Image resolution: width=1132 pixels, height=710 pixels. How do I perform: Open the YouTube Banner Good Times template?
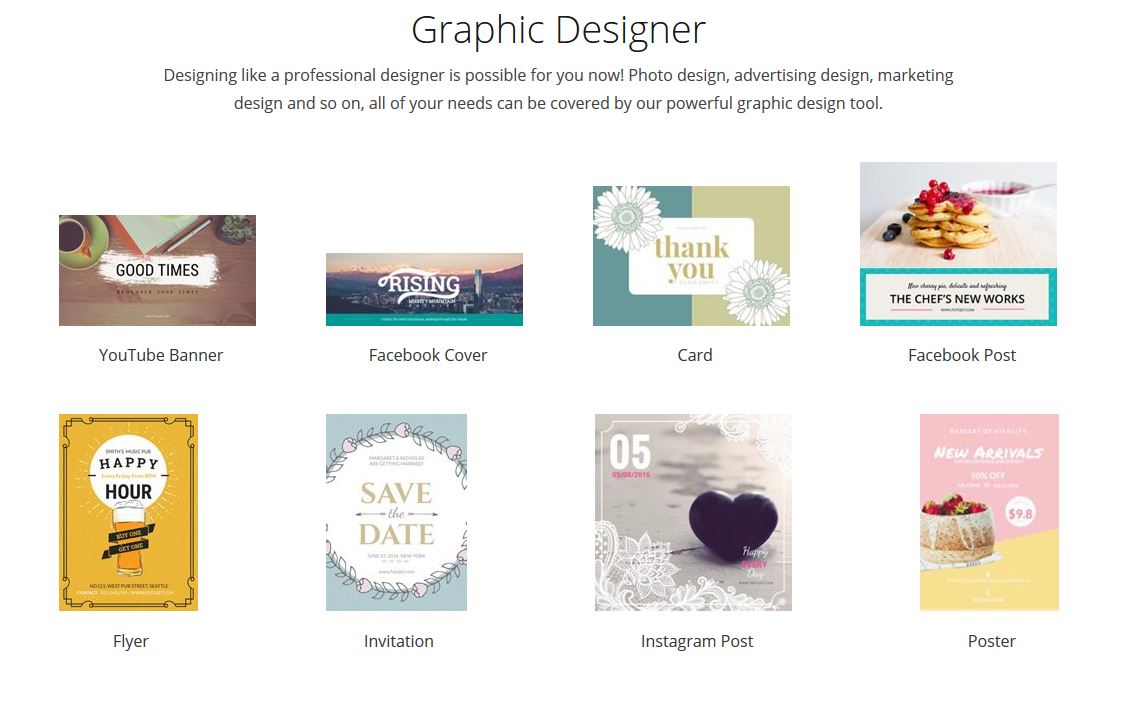pos(157,270)
